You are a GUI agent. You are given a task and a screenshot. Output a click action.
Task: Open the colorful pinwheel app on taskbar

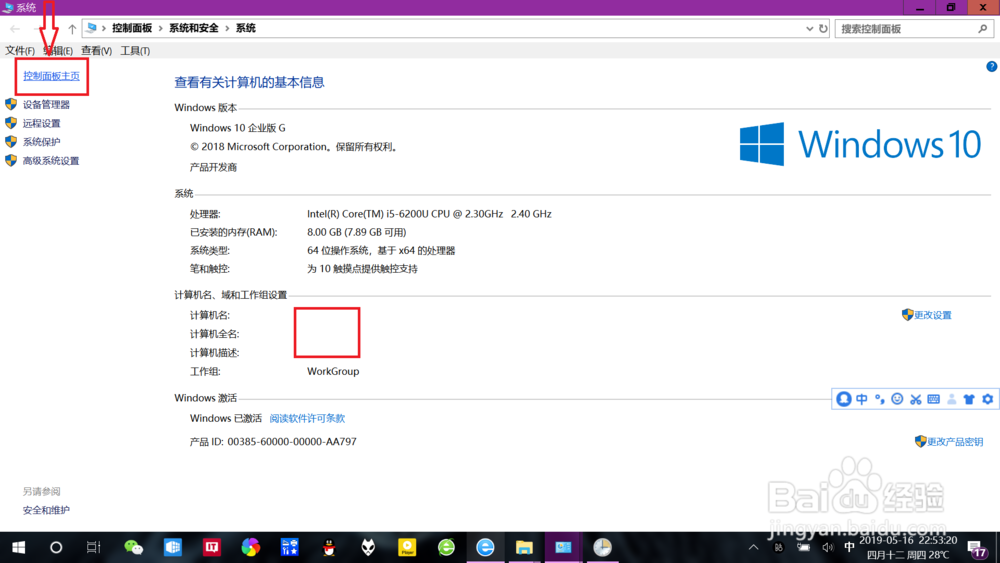(x=251, y=547)
